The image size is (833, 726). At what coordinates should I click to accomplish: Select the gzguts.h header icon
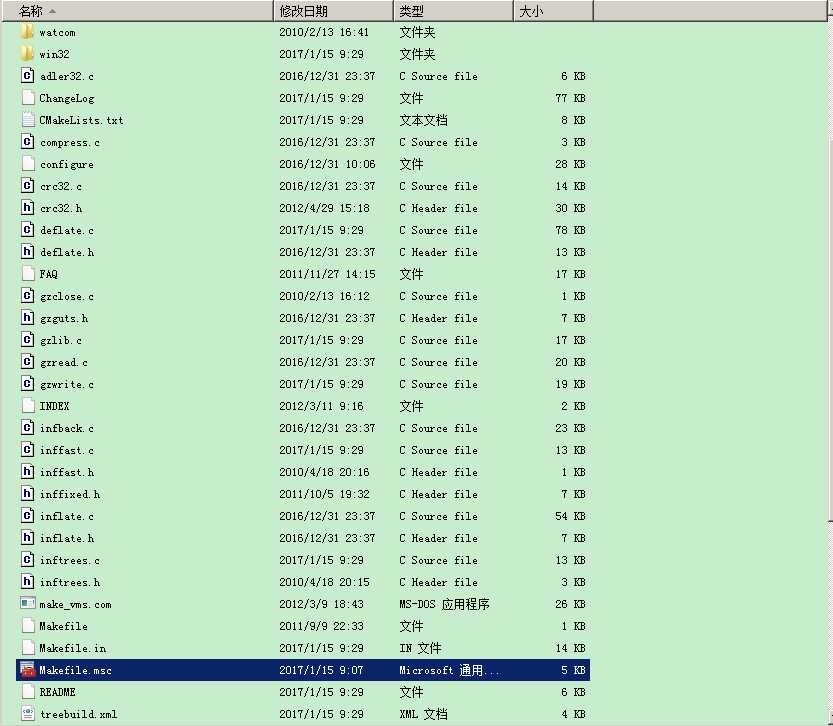click(28, 318)
